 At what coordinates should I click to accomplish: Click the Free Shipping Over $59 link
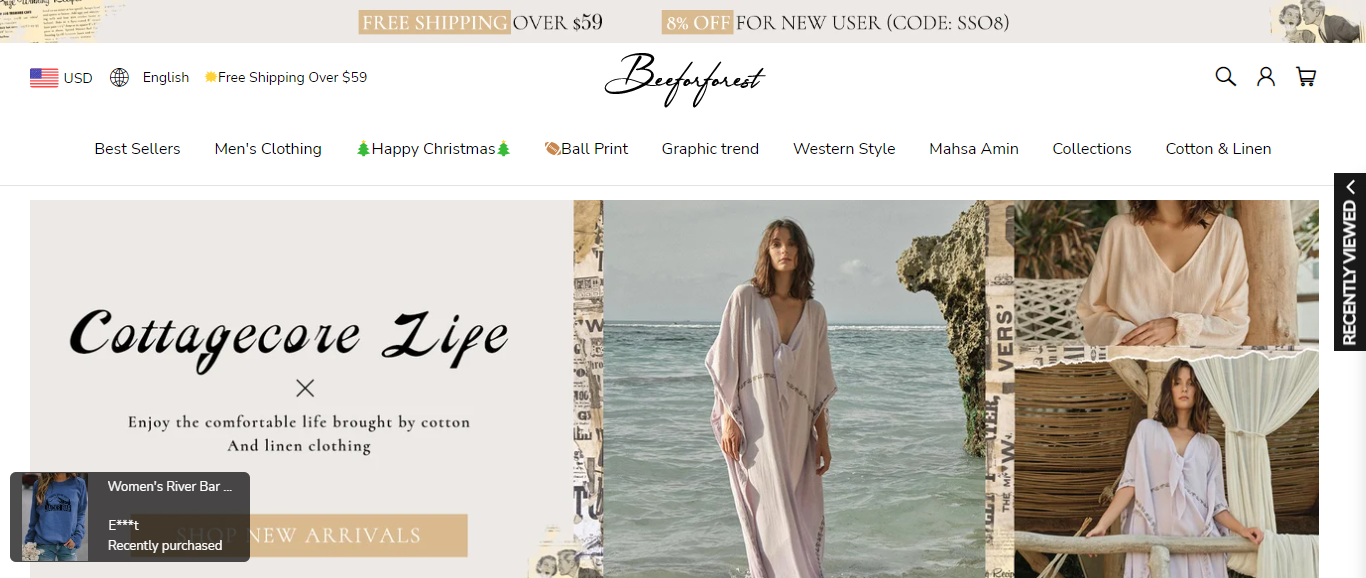286,78
